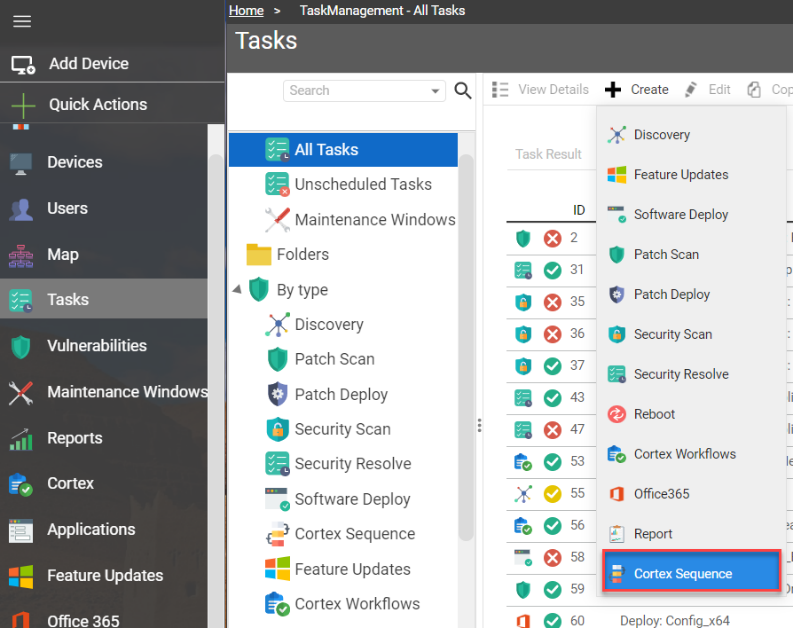Click the failed status icon for task 2
Image resolution: width=793 pixels, height=628 pixels.
(552, 238)
